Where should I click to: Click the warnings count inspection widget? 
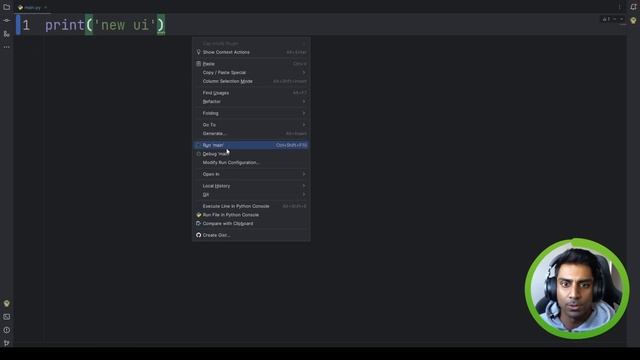point(607,19)
